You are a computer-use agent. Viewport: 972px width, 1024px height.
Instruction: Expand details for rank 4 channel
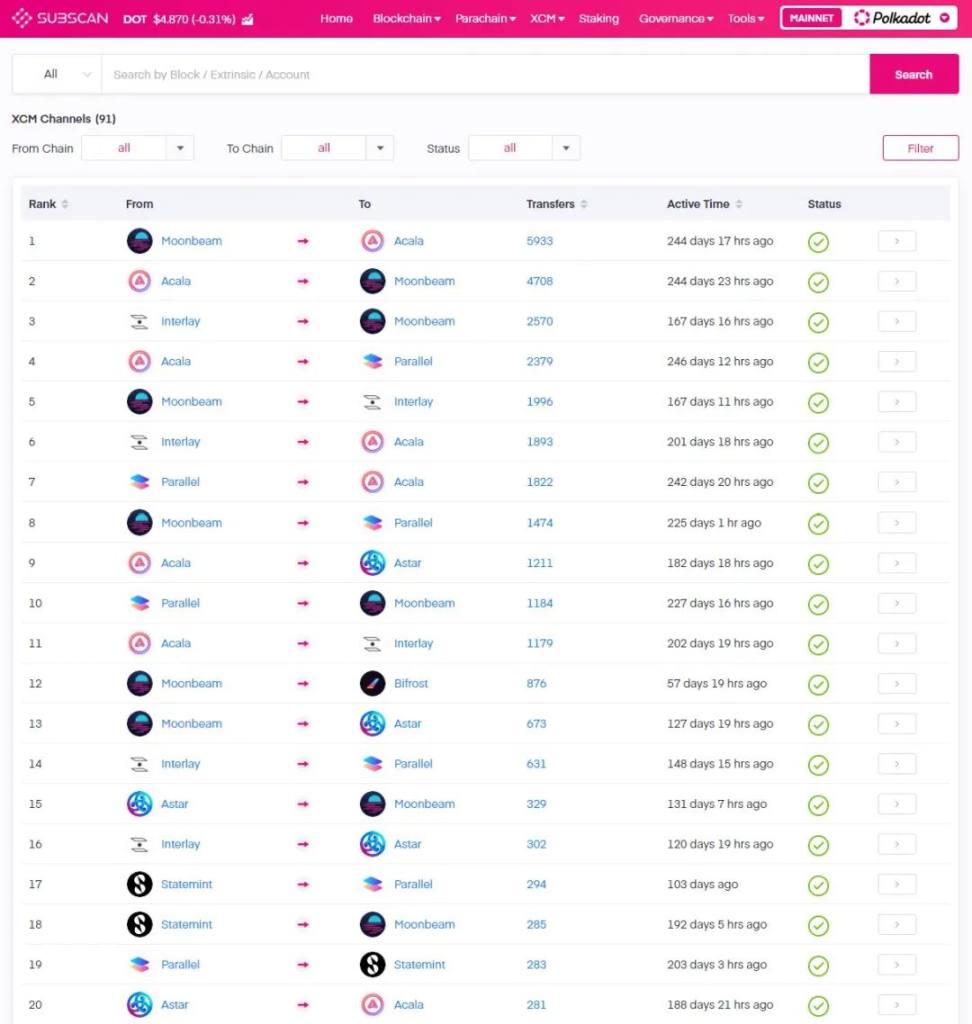[897, 362]
